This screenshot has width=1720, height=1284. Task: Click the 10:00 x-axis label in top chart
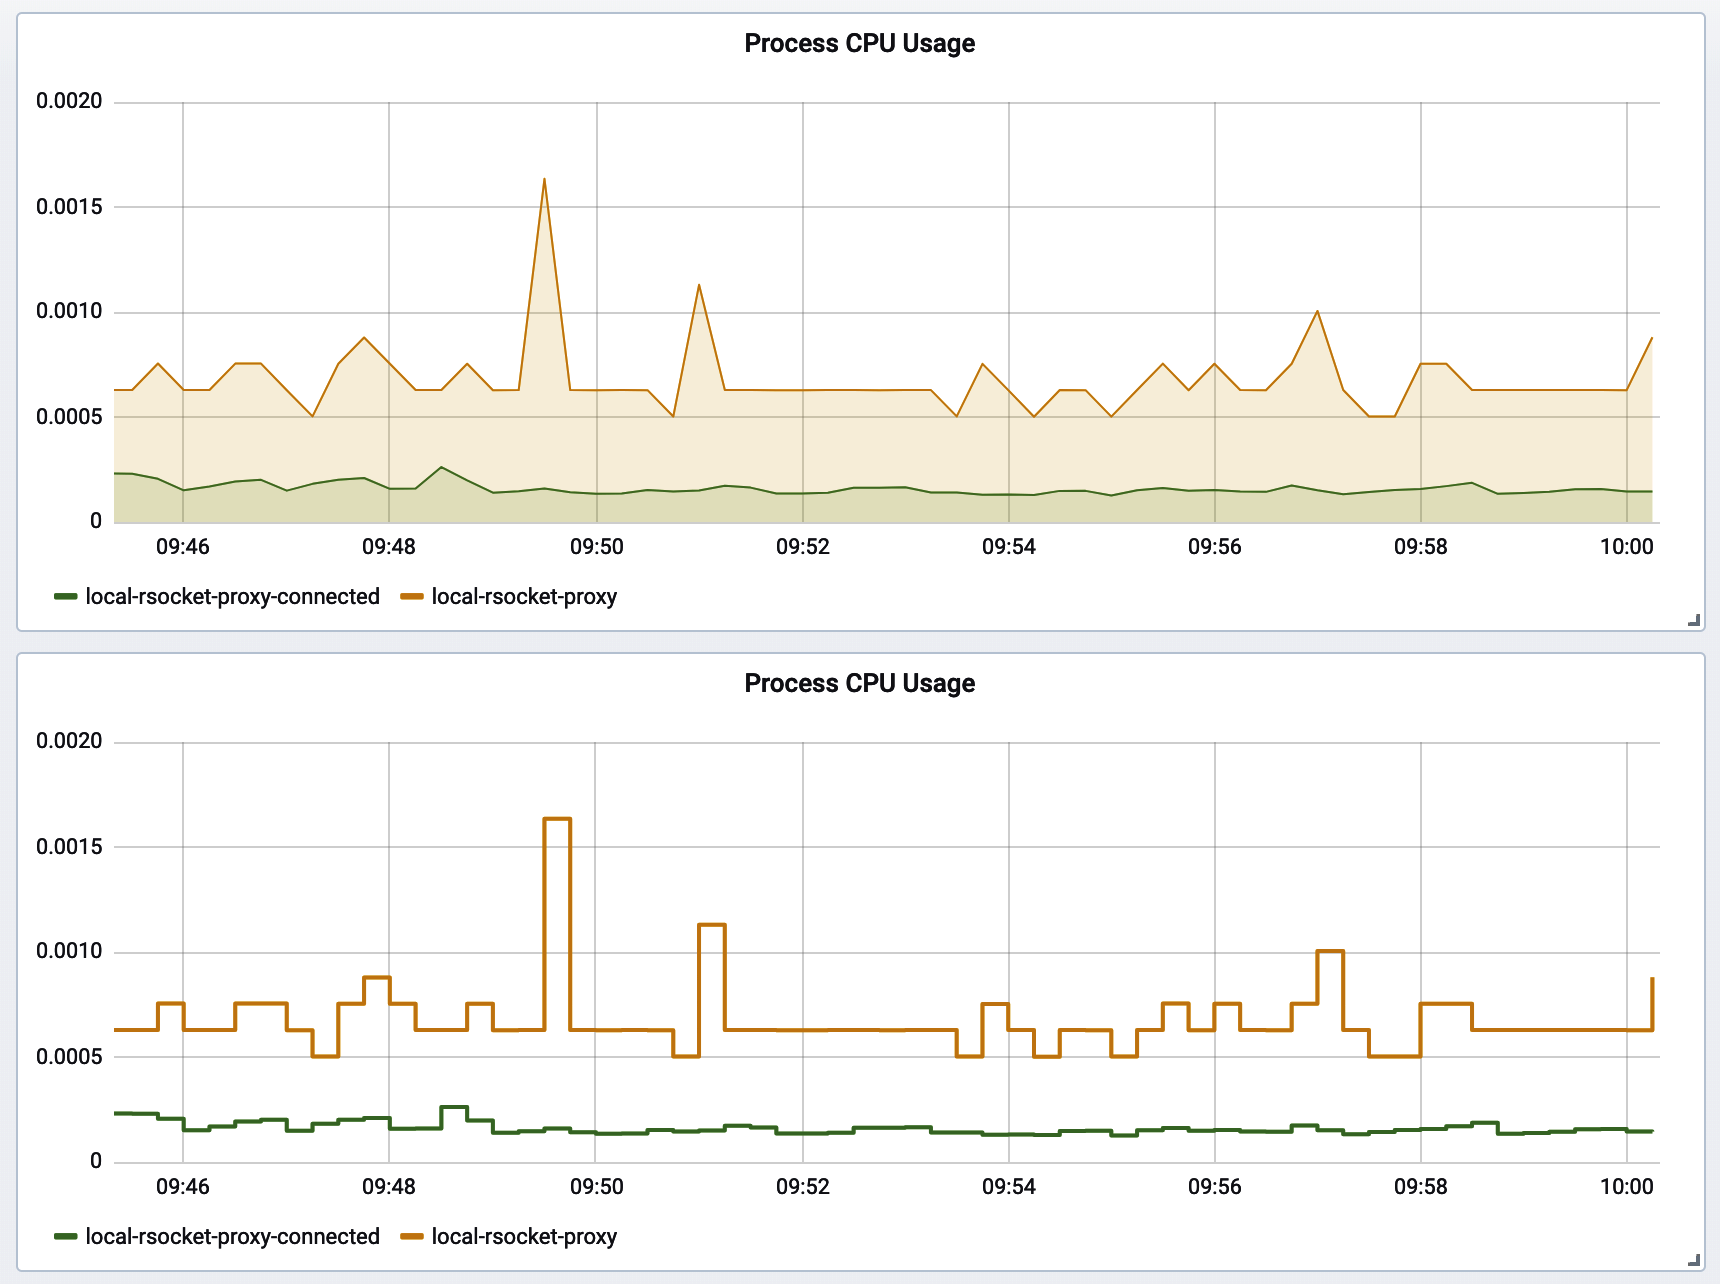1626,547
